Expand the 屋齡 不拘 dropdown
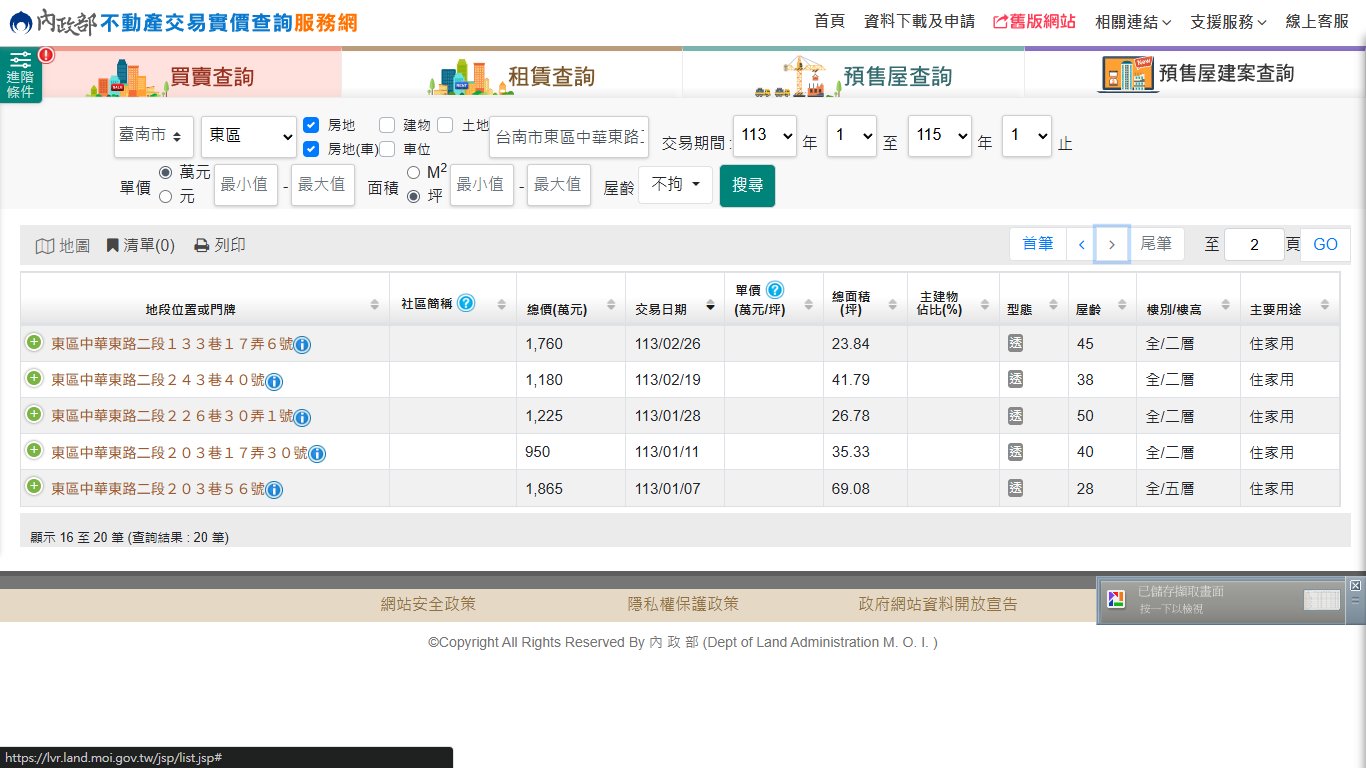 (x=675, y=185)
